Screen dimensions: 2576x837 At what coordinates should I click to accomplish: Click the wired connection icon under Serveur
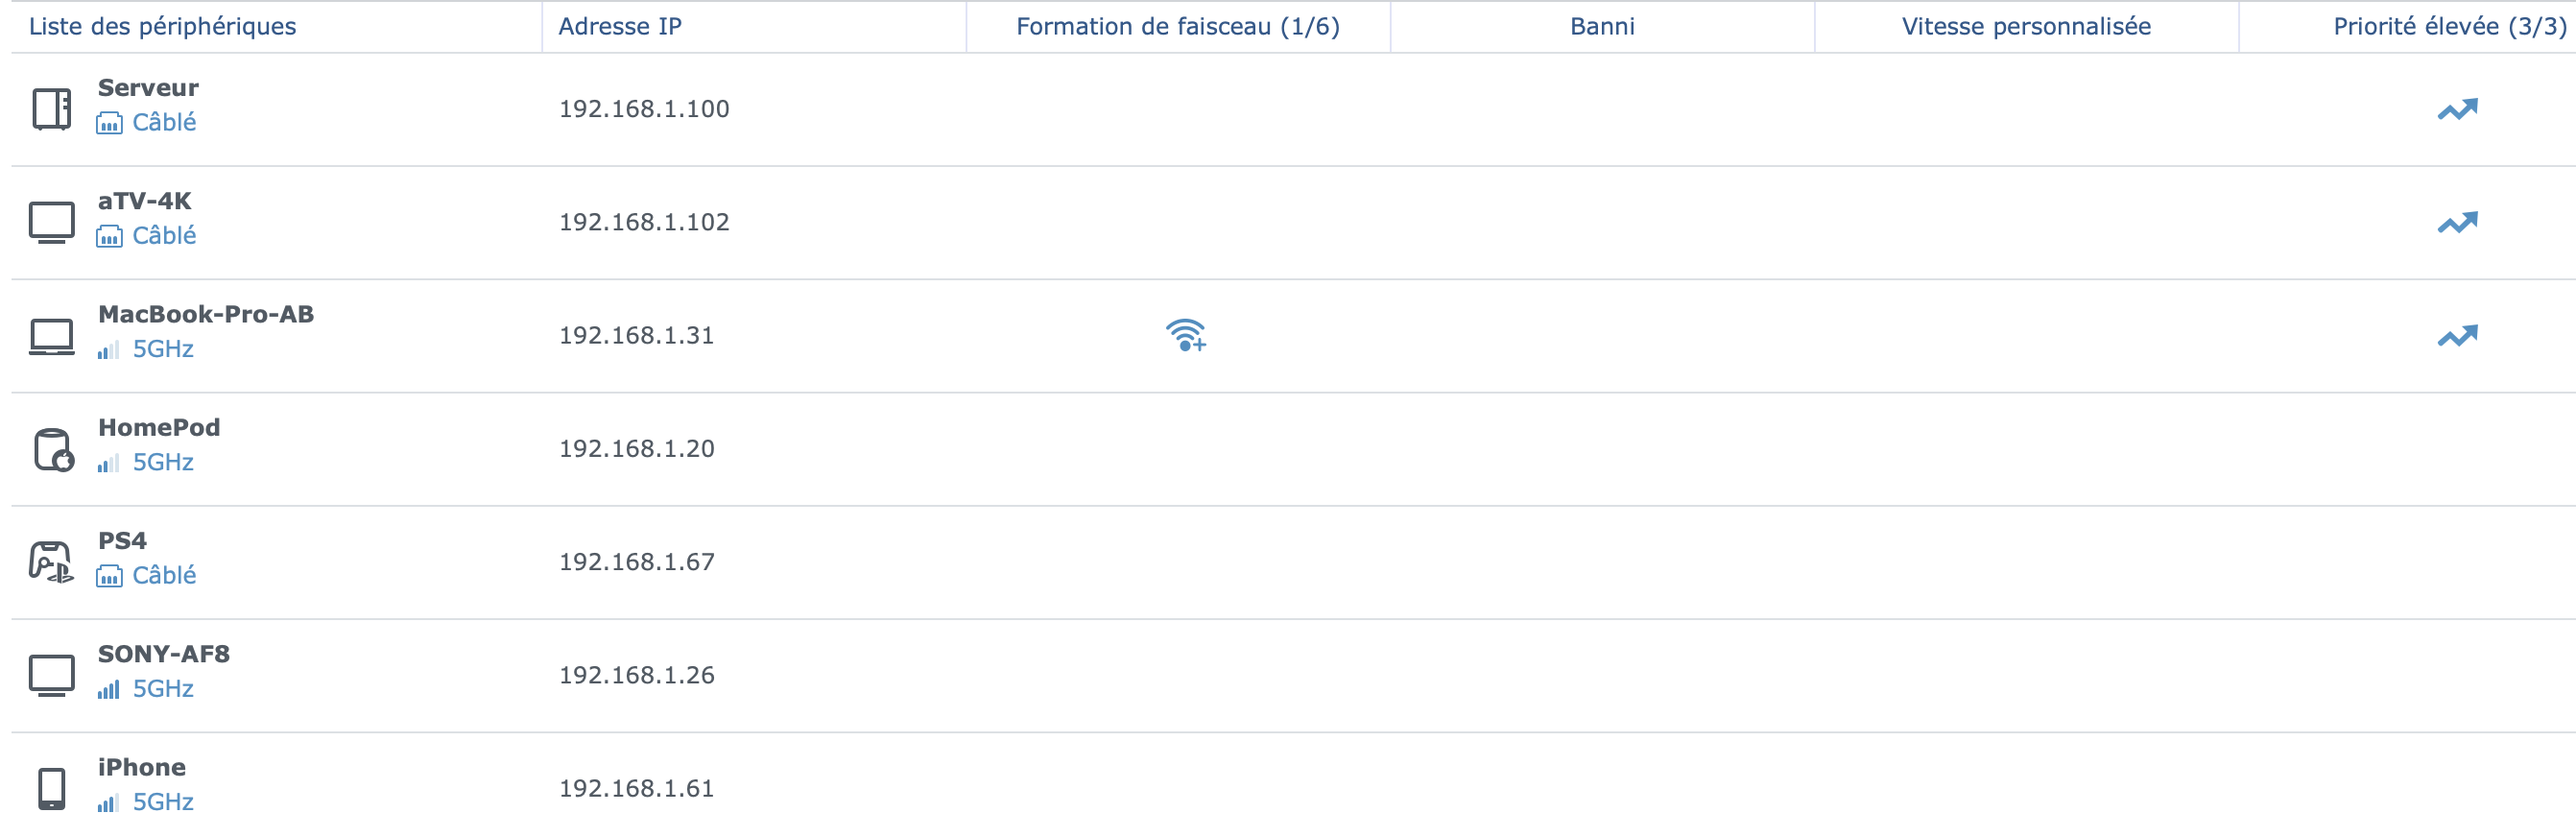click(109, 123)
